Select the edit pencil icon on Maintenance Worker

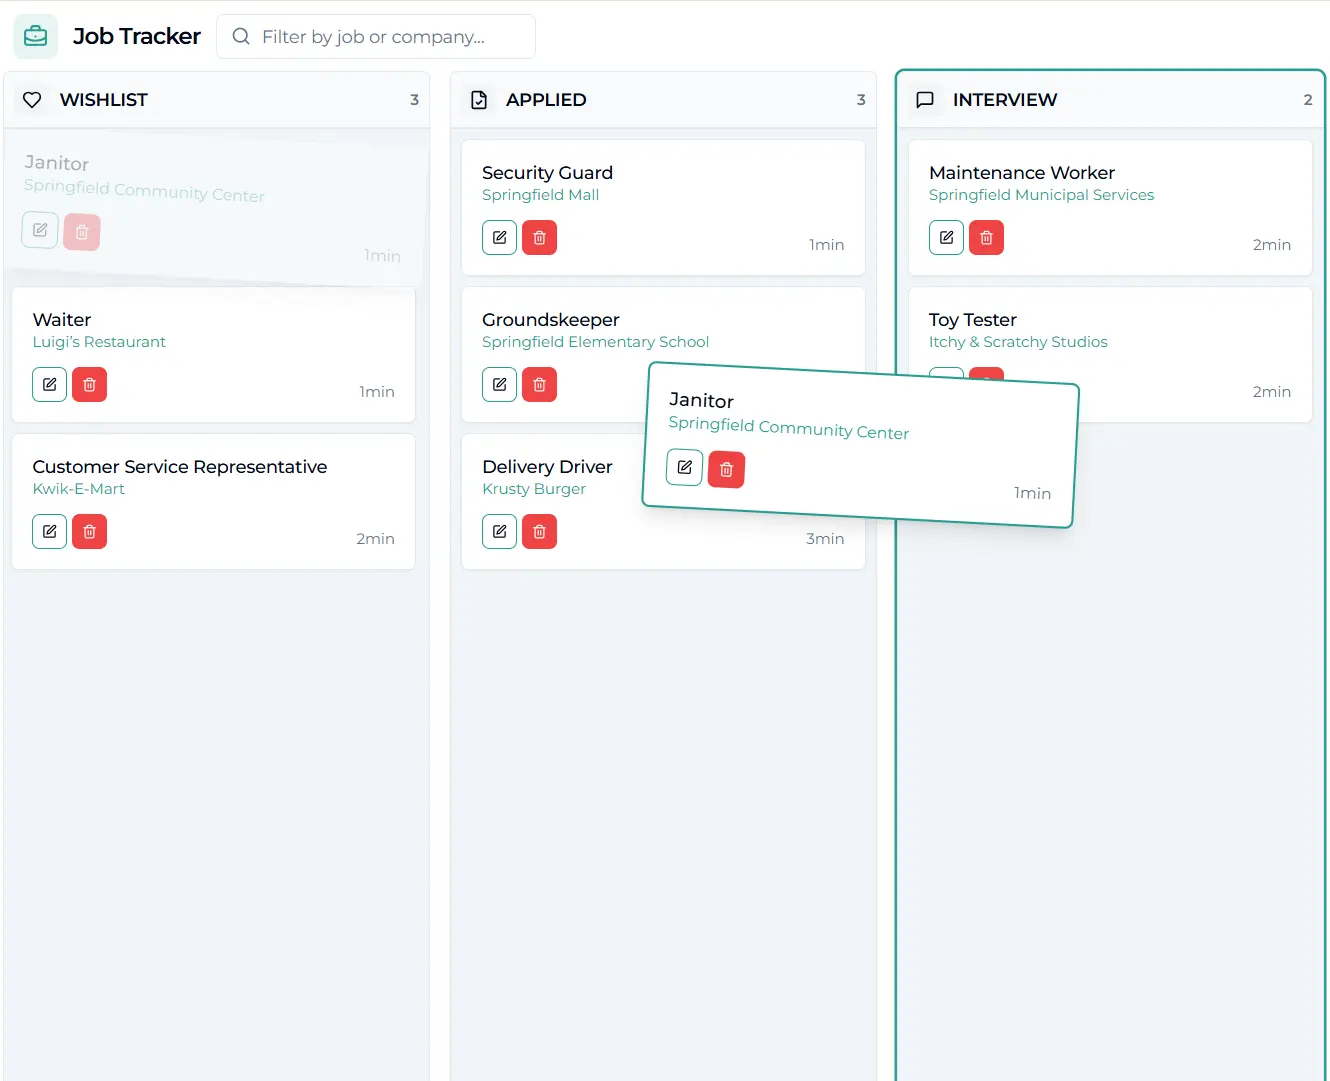946,237
